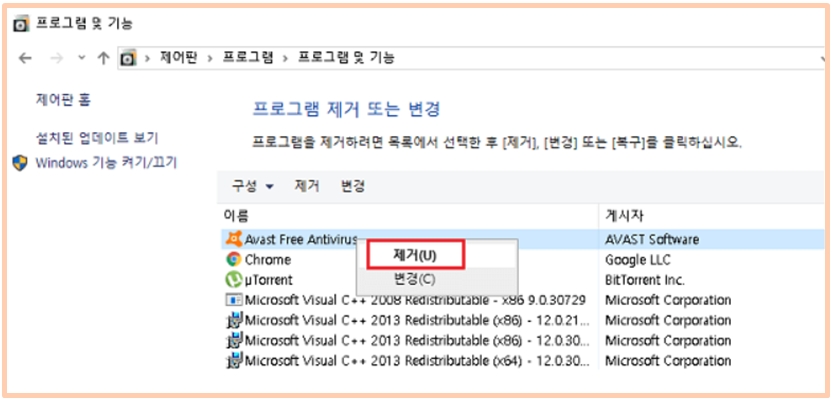Screen dimensions: 834x401
Task: Click 제거 in the toolbar
Action: (x=307, y=186)
